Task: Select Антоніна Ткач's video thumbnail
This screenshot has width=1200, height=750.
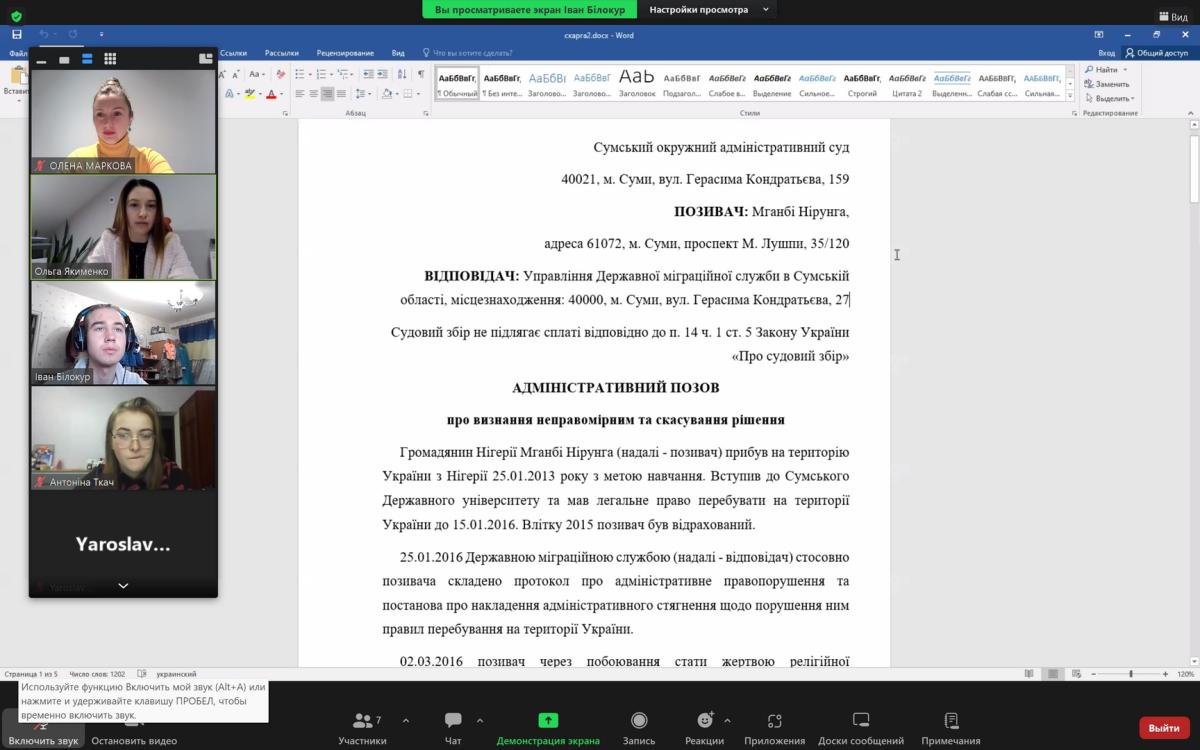Action: (x=123, y=438)
